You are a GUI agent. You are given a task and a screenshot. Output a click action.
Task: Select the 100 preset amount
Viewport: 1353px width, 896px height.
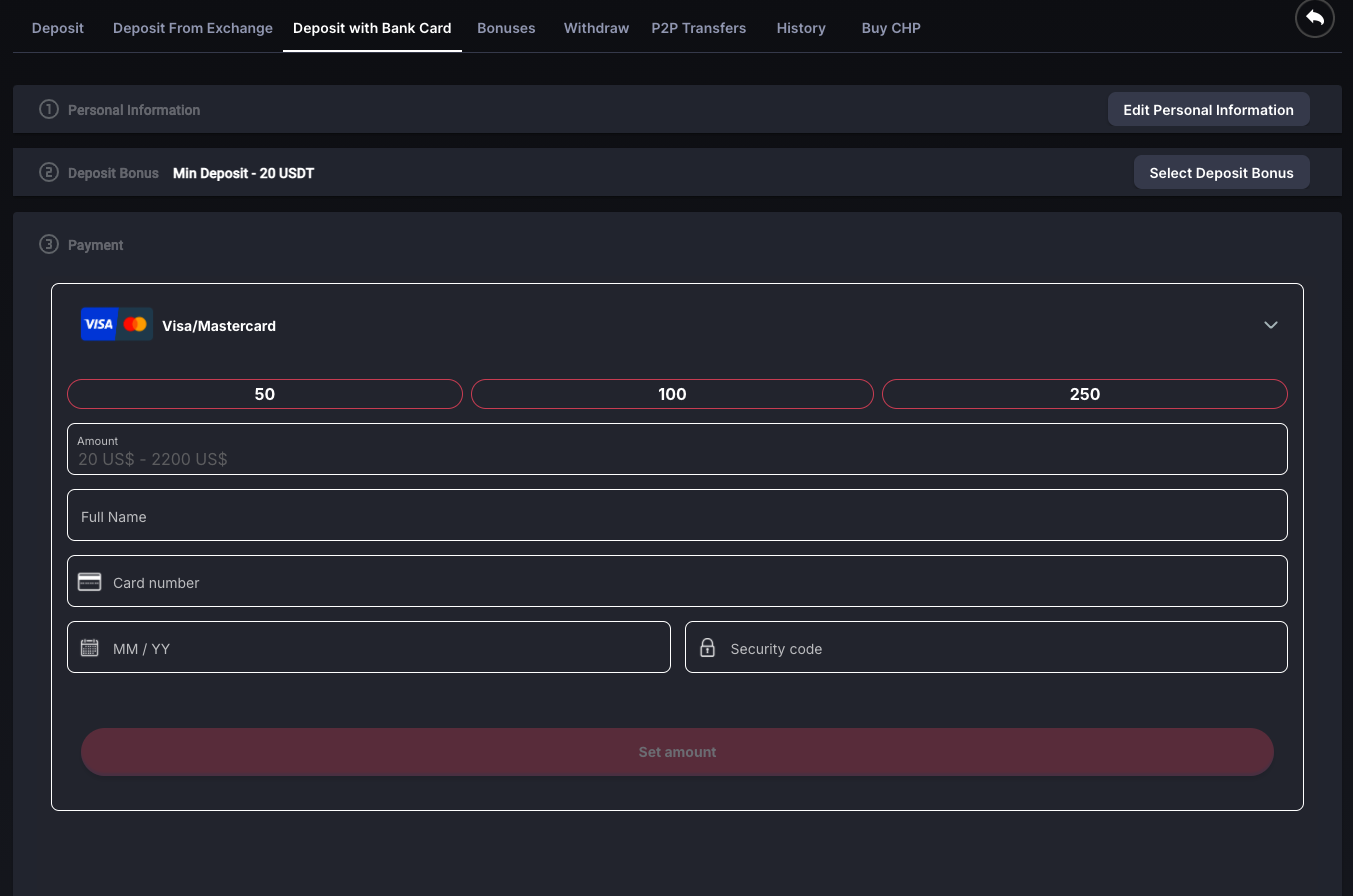(x=672, y=394)
